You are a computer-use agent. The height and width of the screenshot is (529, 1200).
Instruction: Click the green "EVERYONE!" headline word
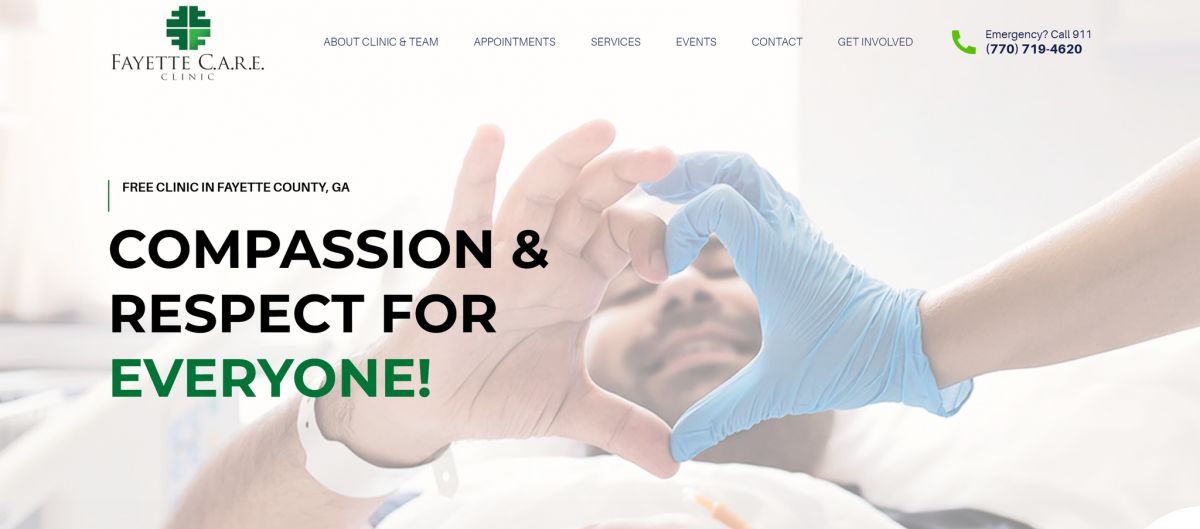(x=271, y=379)
